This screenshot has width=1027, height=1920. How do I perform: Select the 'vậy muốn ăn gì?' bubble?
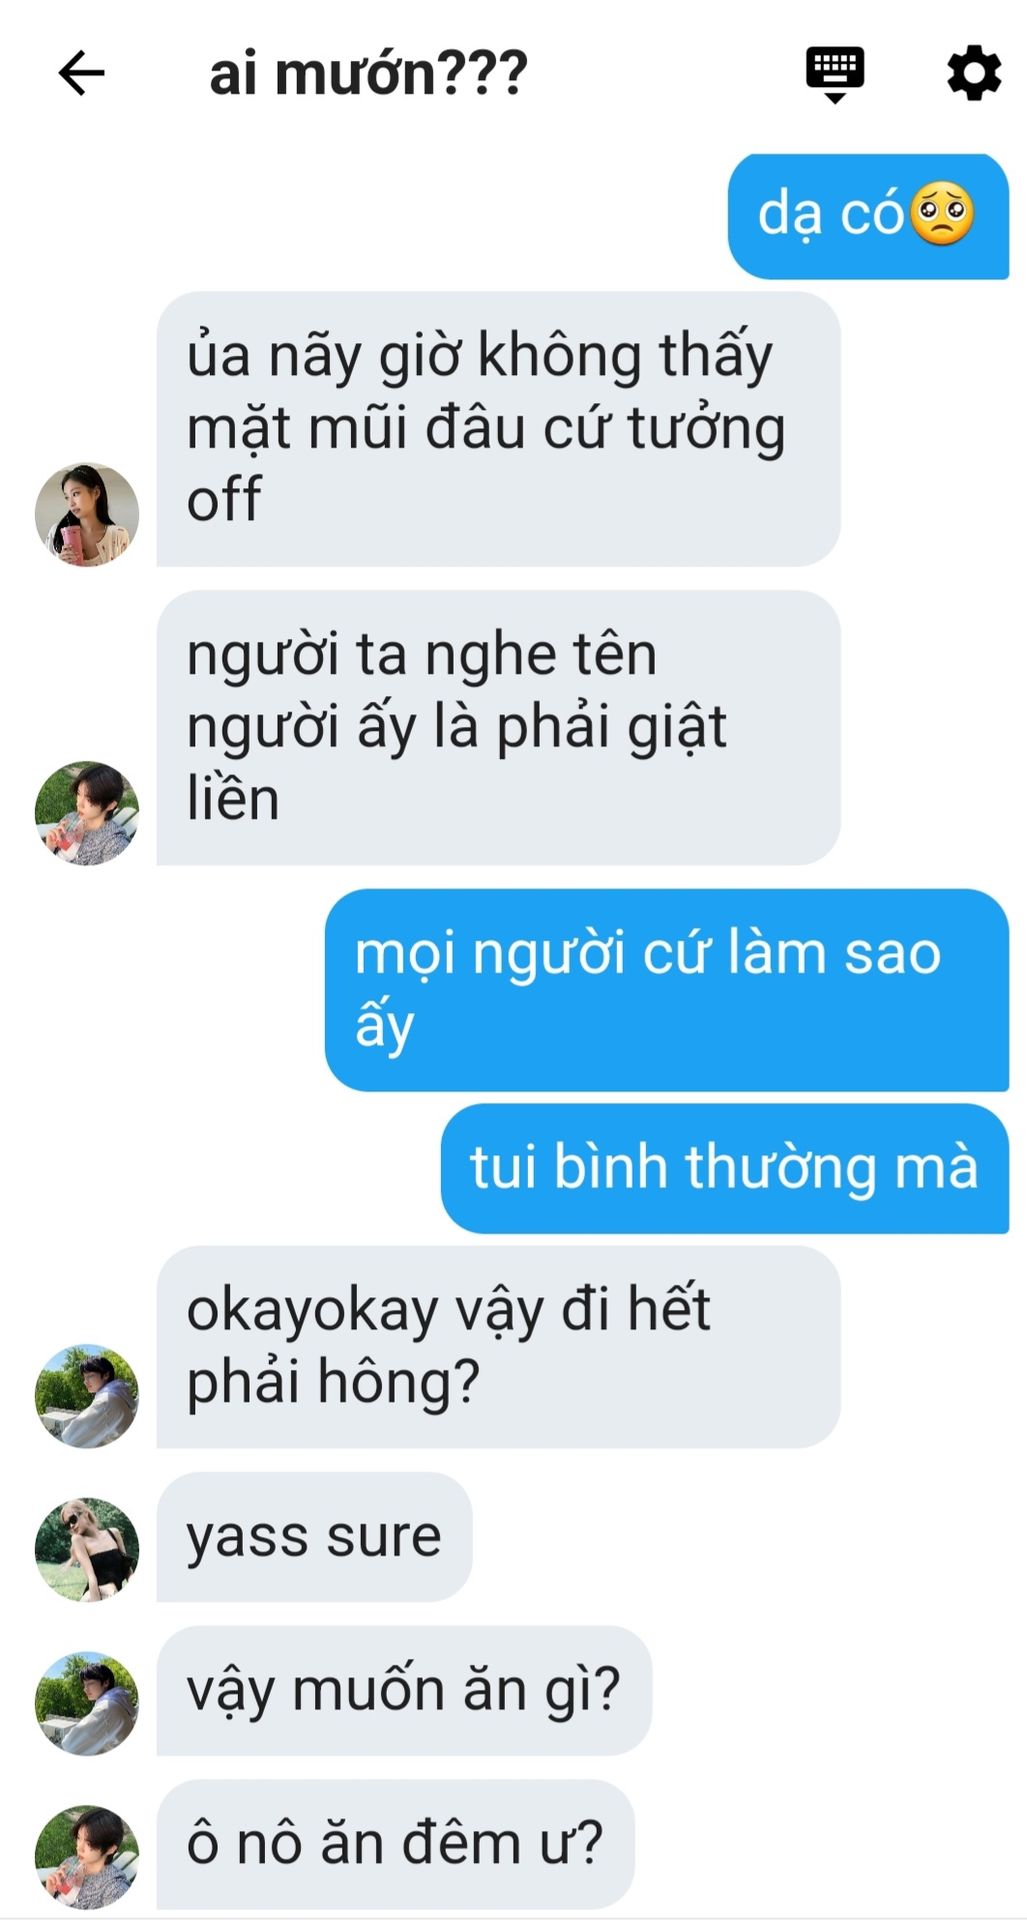coord(404,1691)
